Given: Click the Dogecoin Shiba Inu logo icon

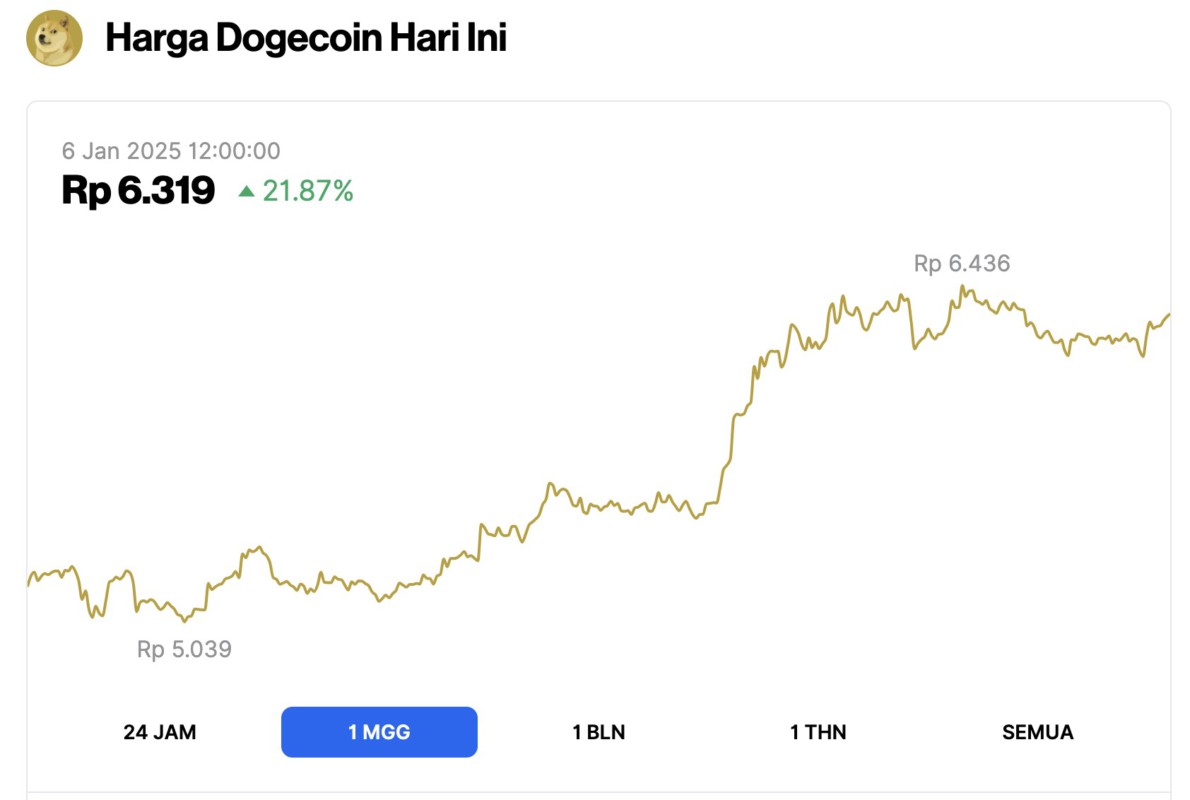Looking at the screenshot, I should point(55,39).
